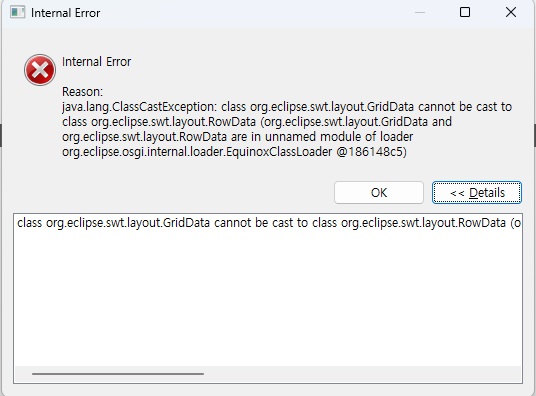Click line "RowData are in unnamed module of loader"
Viewport: 536px width, 396px height.
point(238,137)
